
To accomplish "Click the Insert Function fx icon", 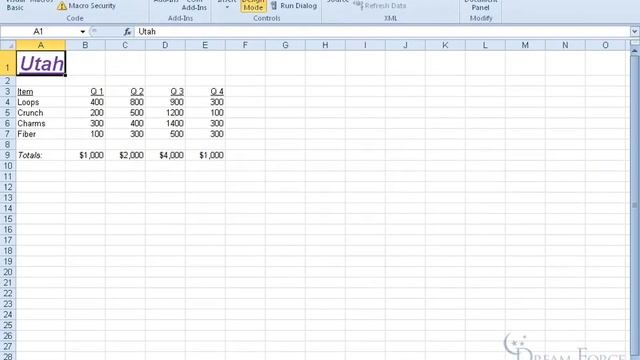I will pyautogui.click(x=127, y=31).
